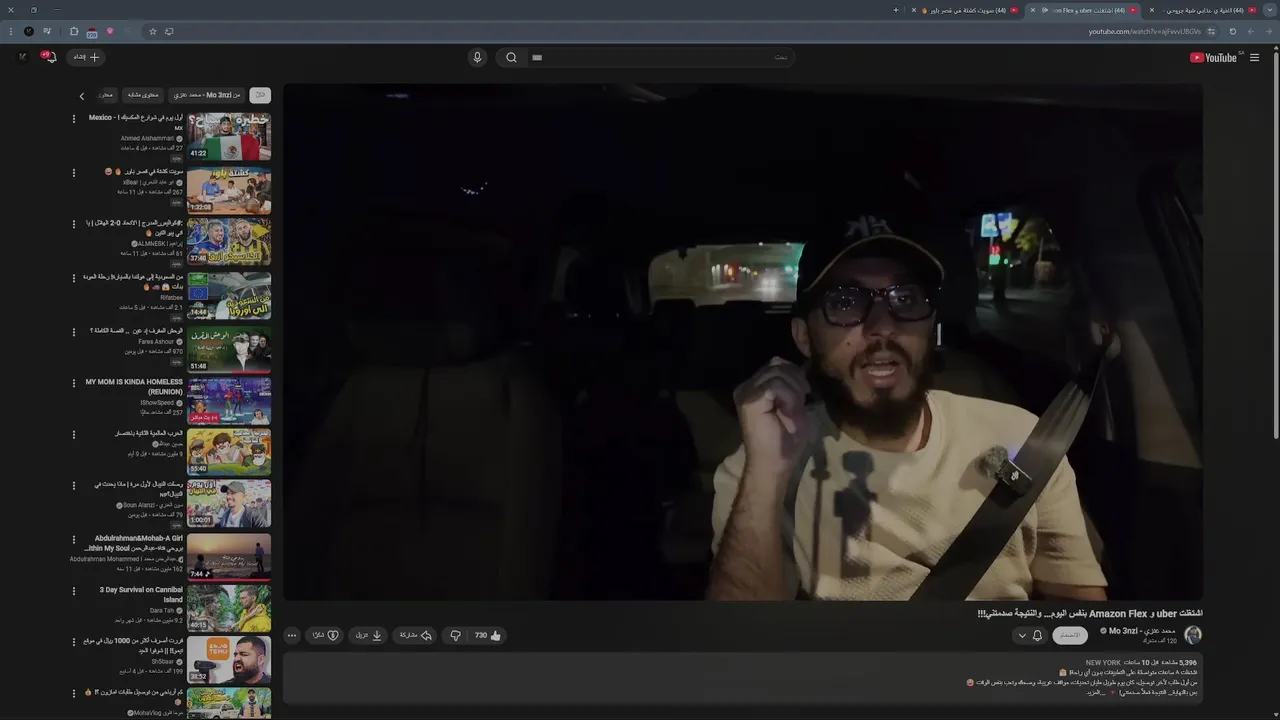Open the browser three-dot menu
The width and height of the screenshot is (1280, 720).
pyautogui.click(x=11, y=32)
